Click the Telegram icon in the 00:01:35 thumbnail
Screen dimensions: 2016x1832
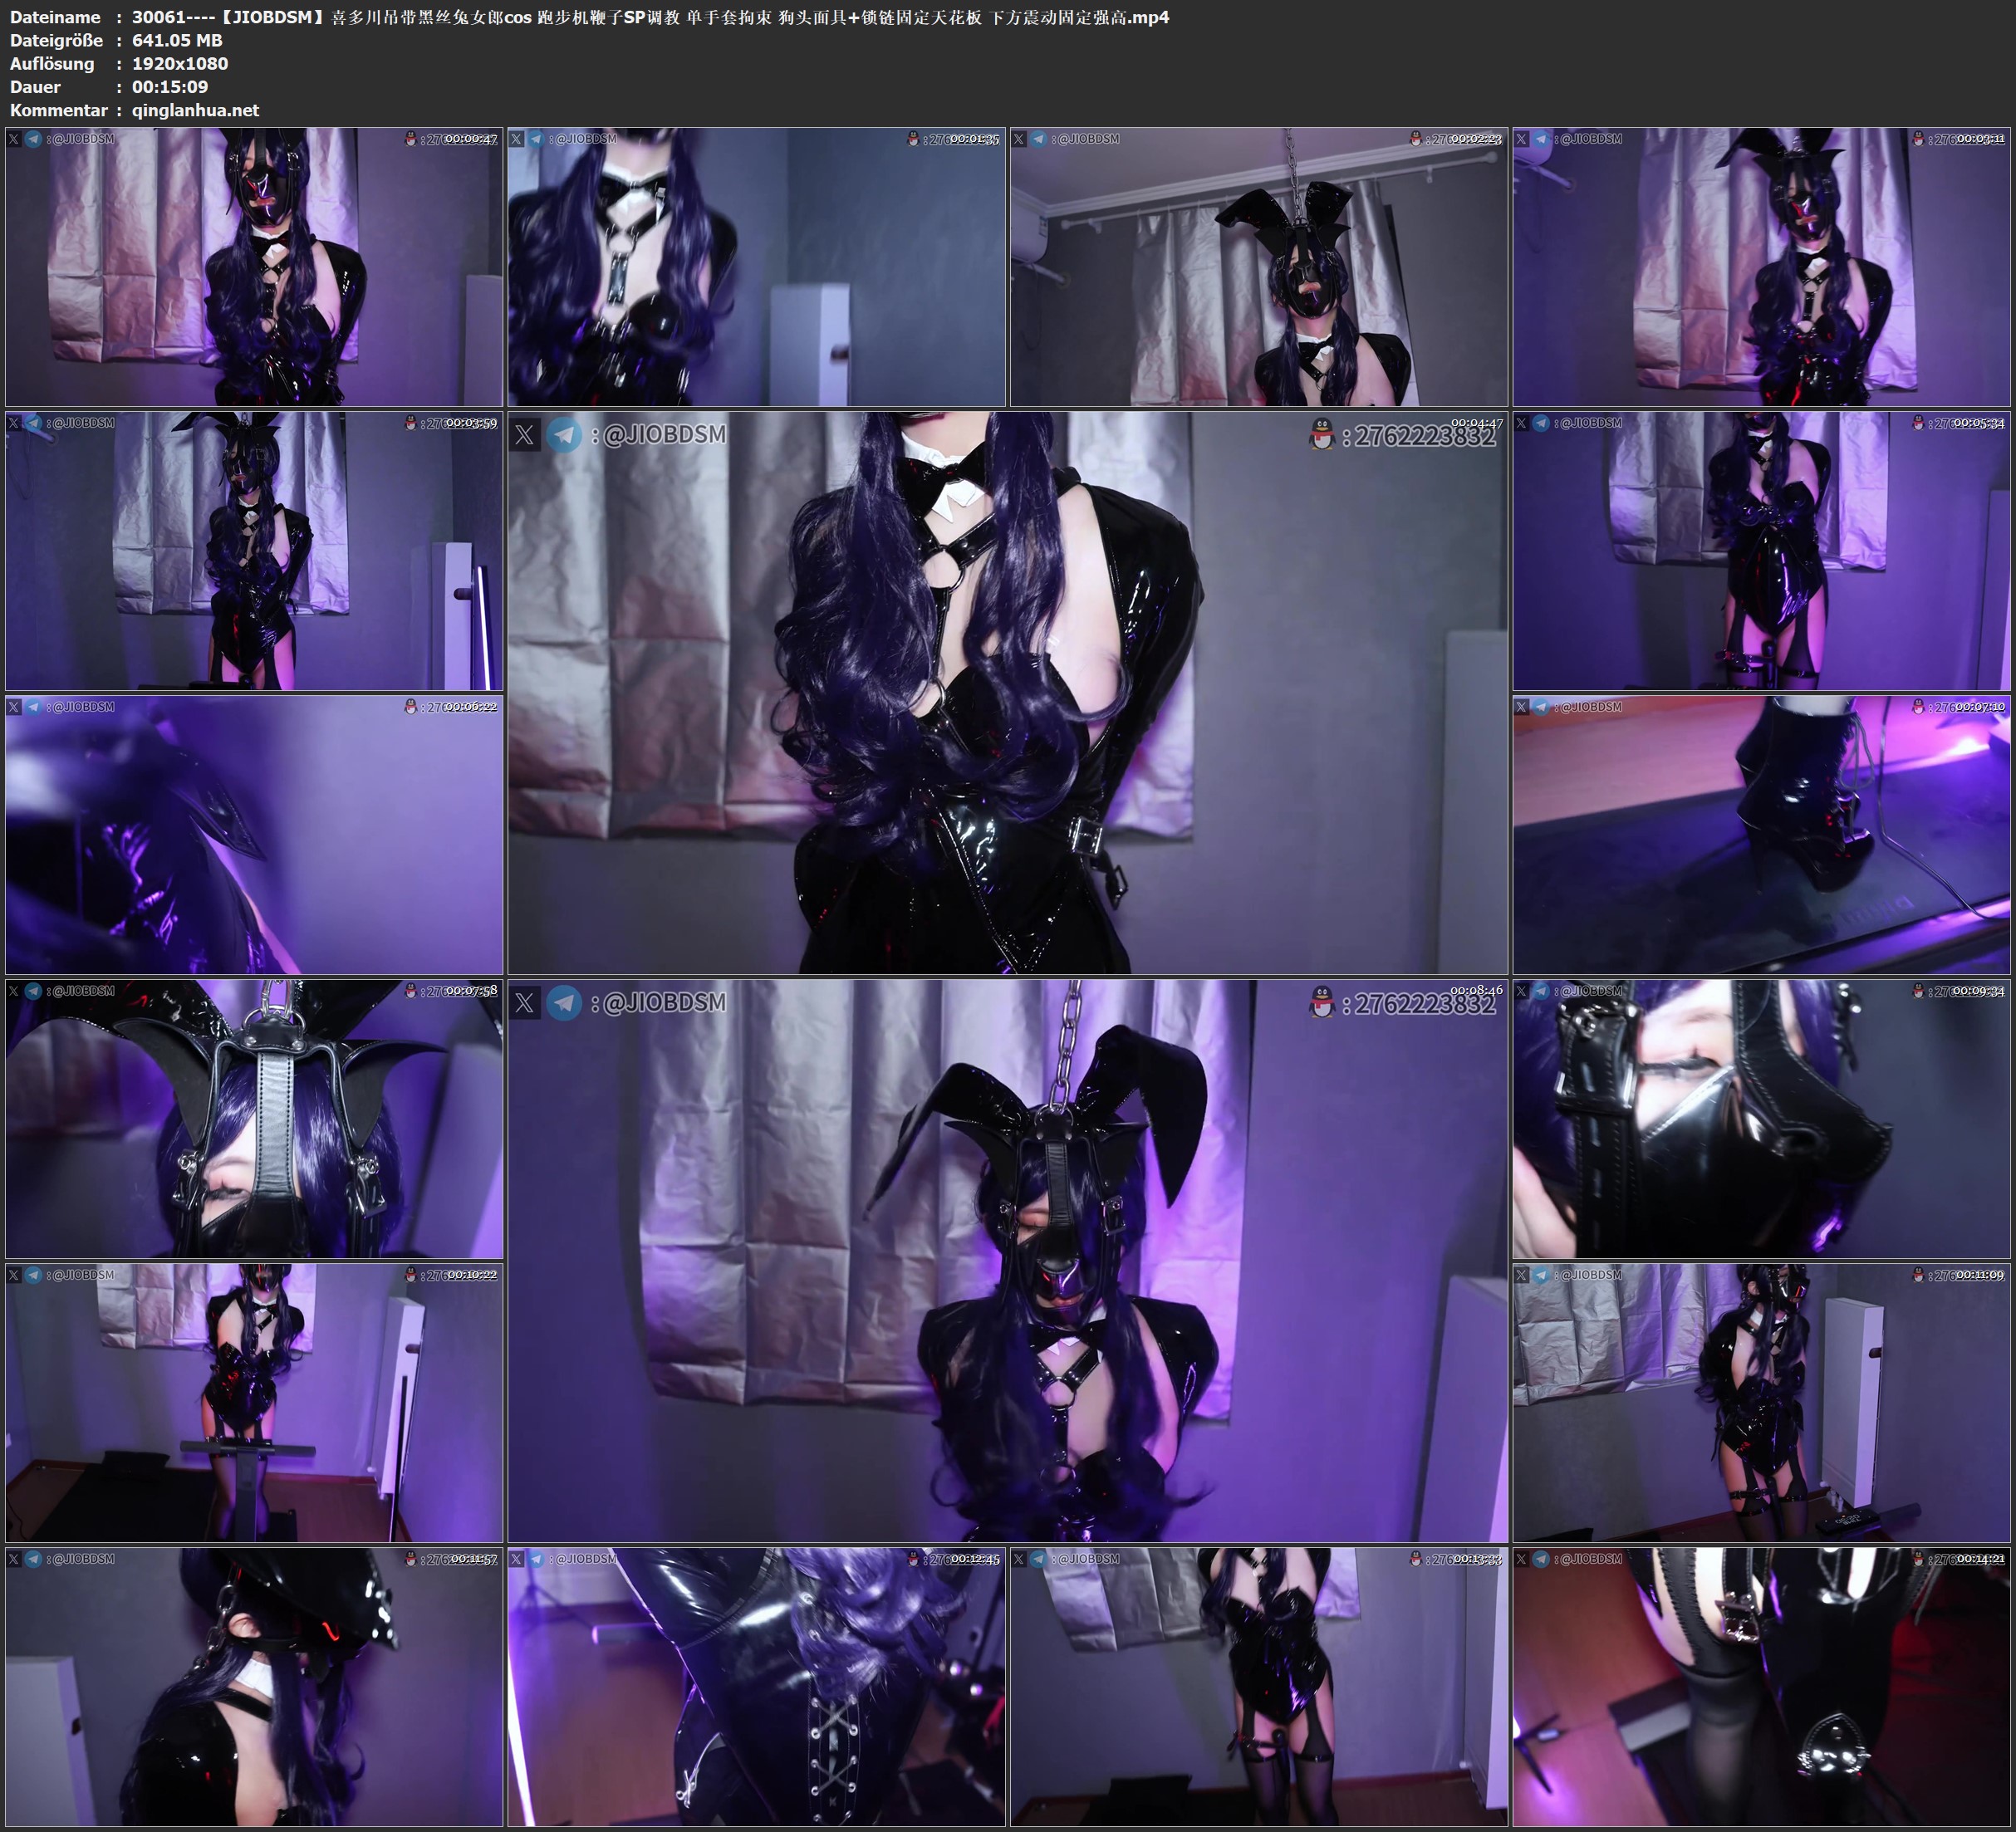[537, 139]
